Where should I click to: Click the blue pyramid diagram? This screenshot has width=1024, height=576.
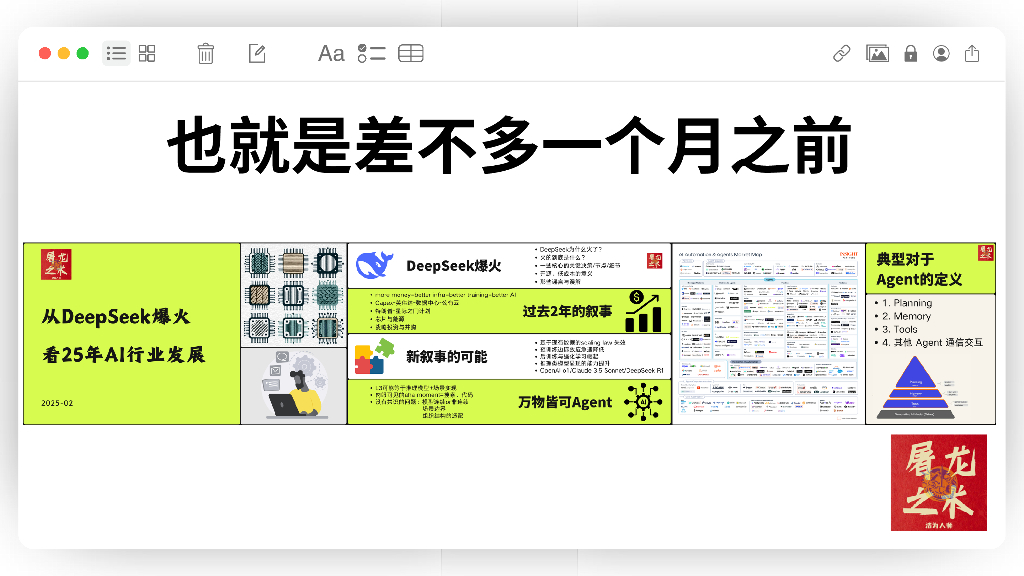pos(915,388)
